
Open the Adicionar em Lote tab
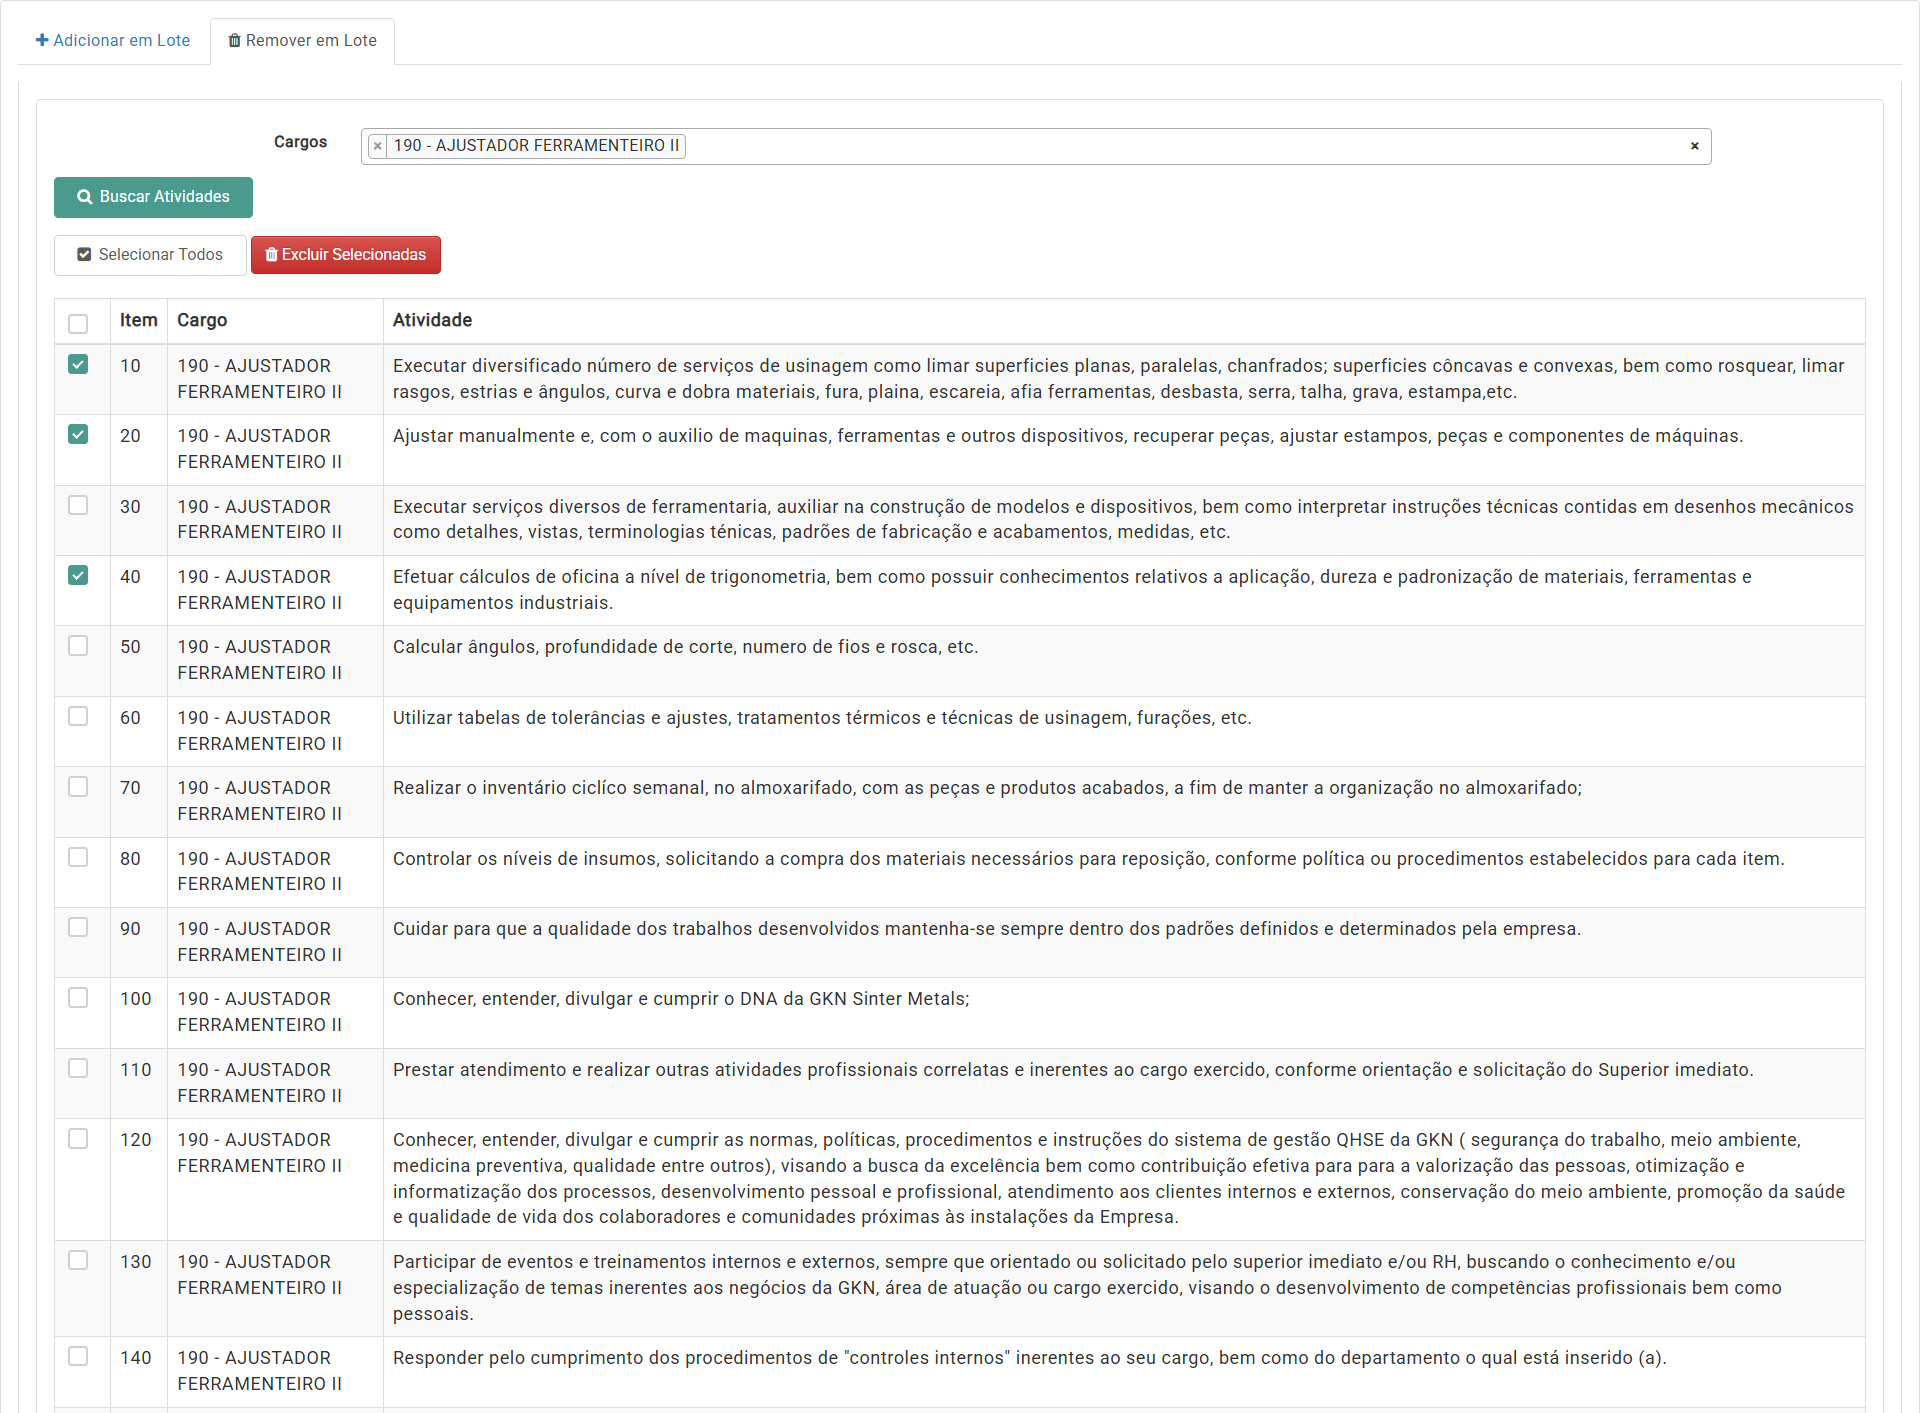pos(113,41)
